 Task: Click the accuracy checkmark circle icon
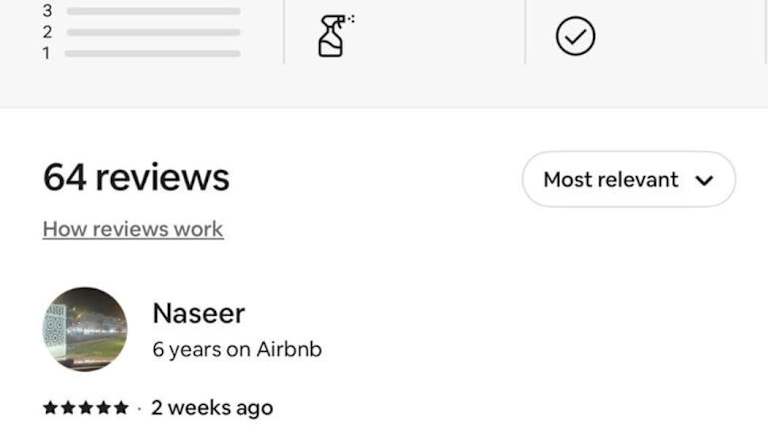(x=575, y=37)
